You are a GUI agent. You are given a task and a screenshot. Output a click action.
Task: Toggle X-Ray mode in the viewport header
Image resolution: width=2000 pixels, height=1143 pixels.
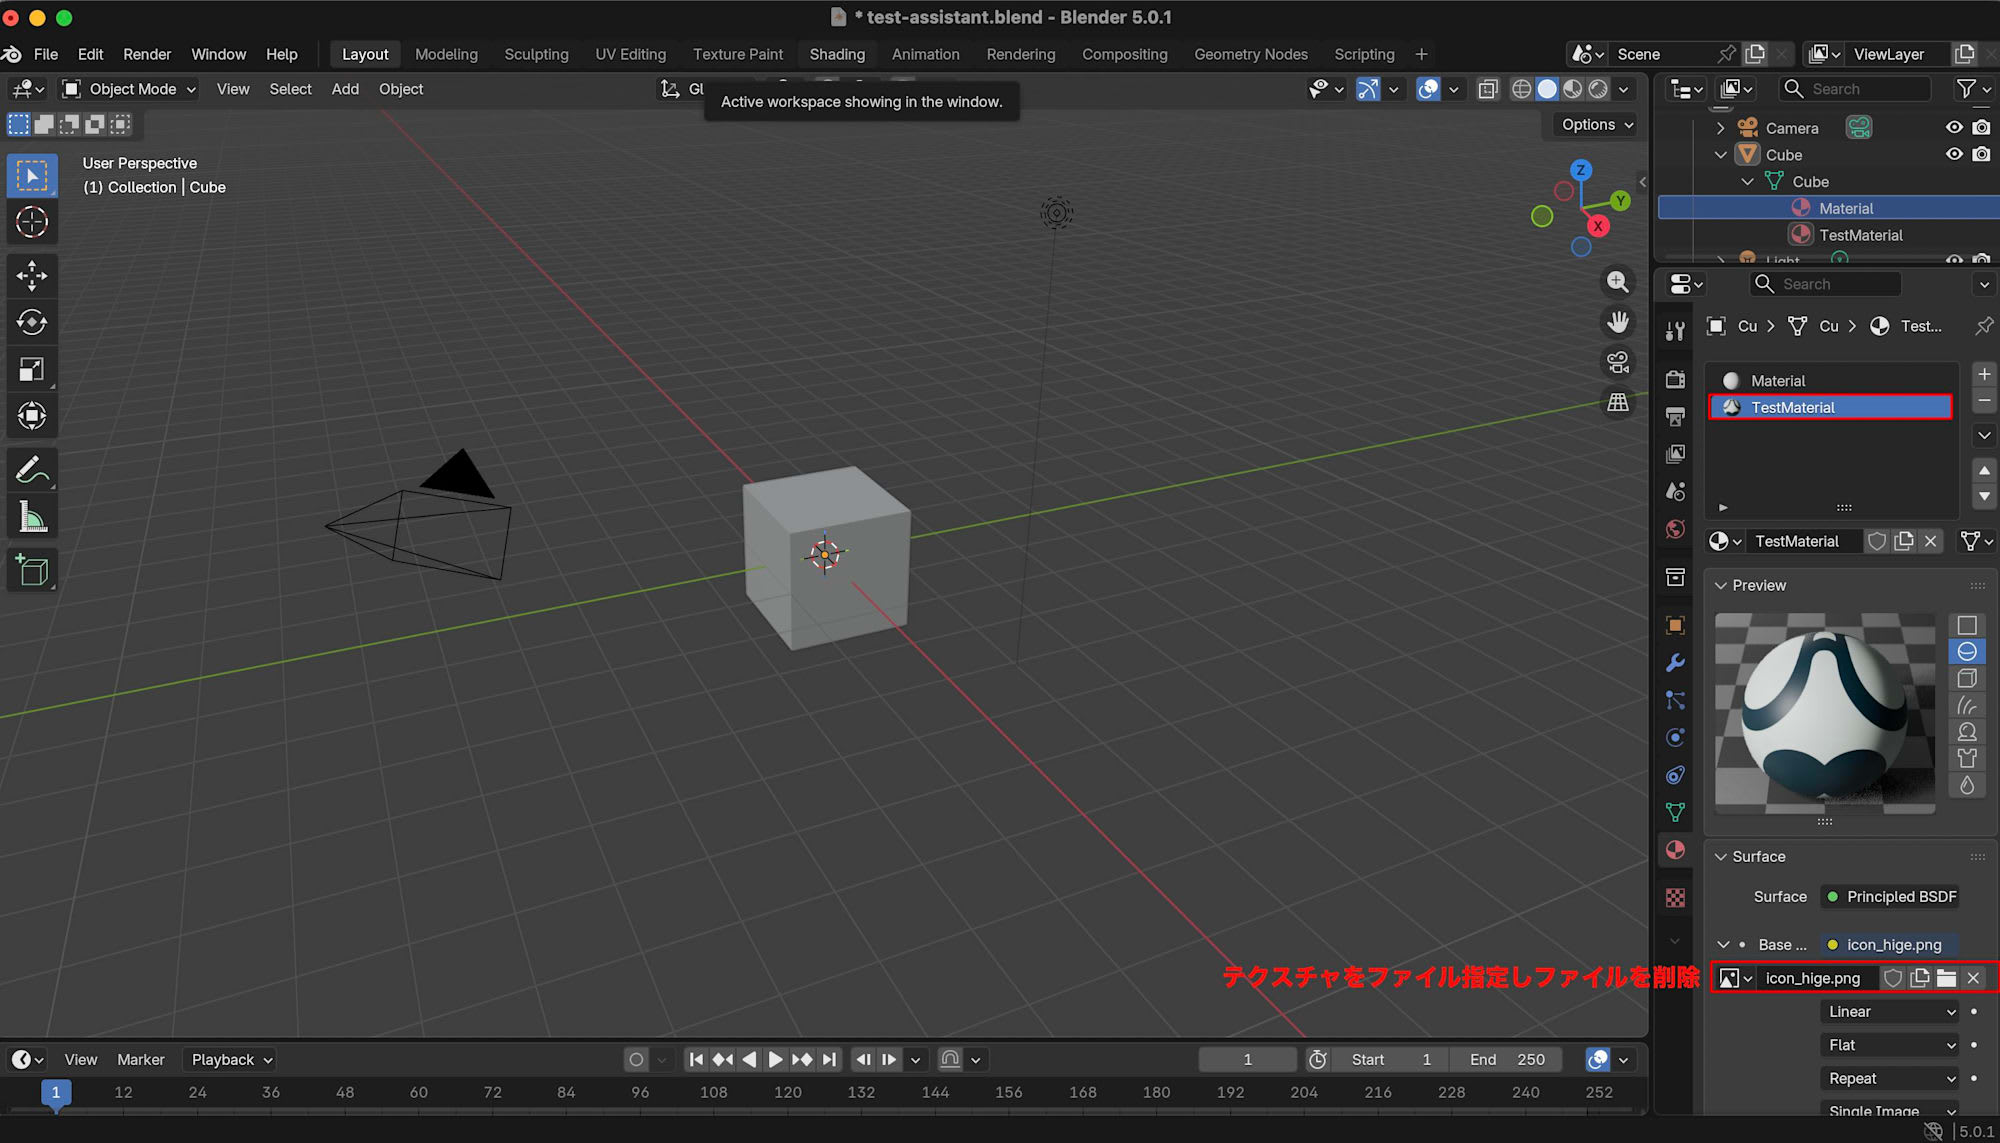[1488, 89]
